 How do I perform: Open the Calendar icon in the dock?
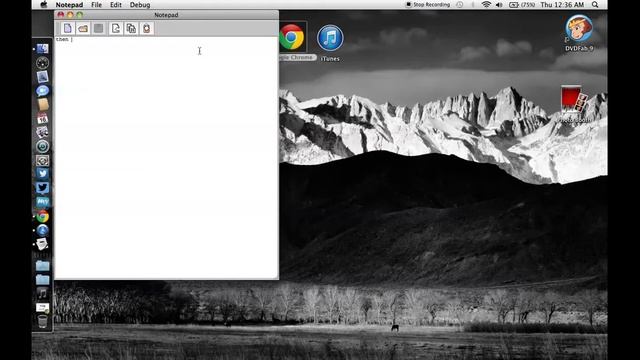[x=42, y=118]
